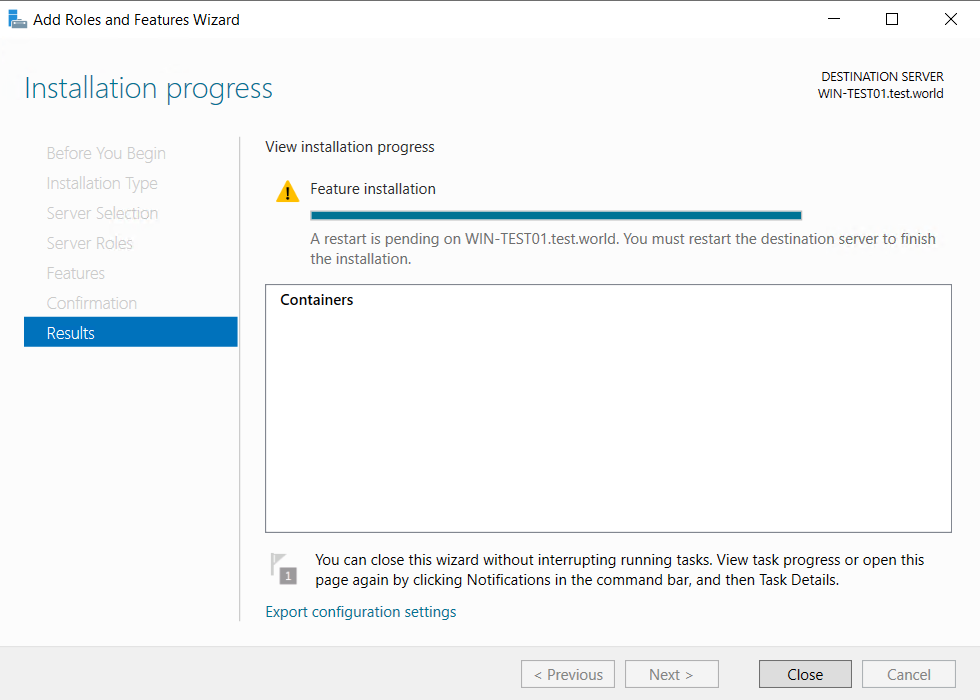Click the Next button

[x=672, y=674]
